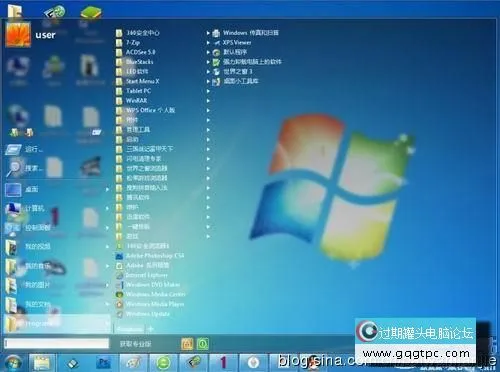Expand the Tablet PC row arrow
The width and height of the screenshot is (500, 372).
pos(208,91)
